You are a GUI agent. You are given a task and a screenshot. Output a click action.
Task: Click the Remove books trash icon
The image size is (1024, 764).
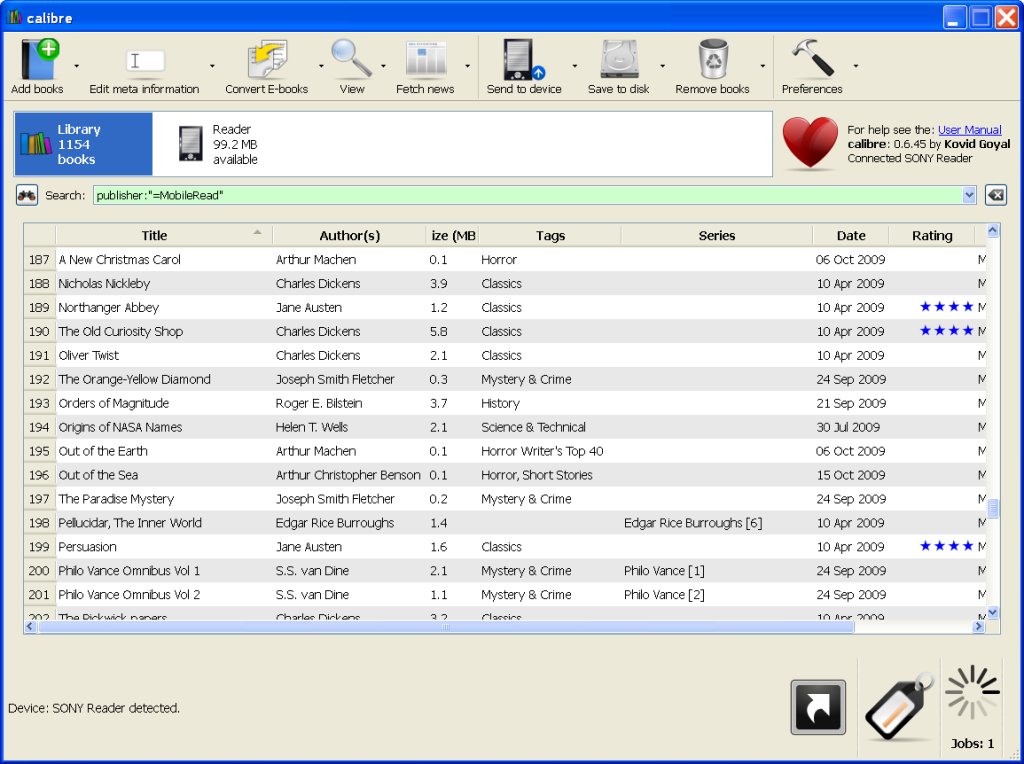tap(712, 60)
